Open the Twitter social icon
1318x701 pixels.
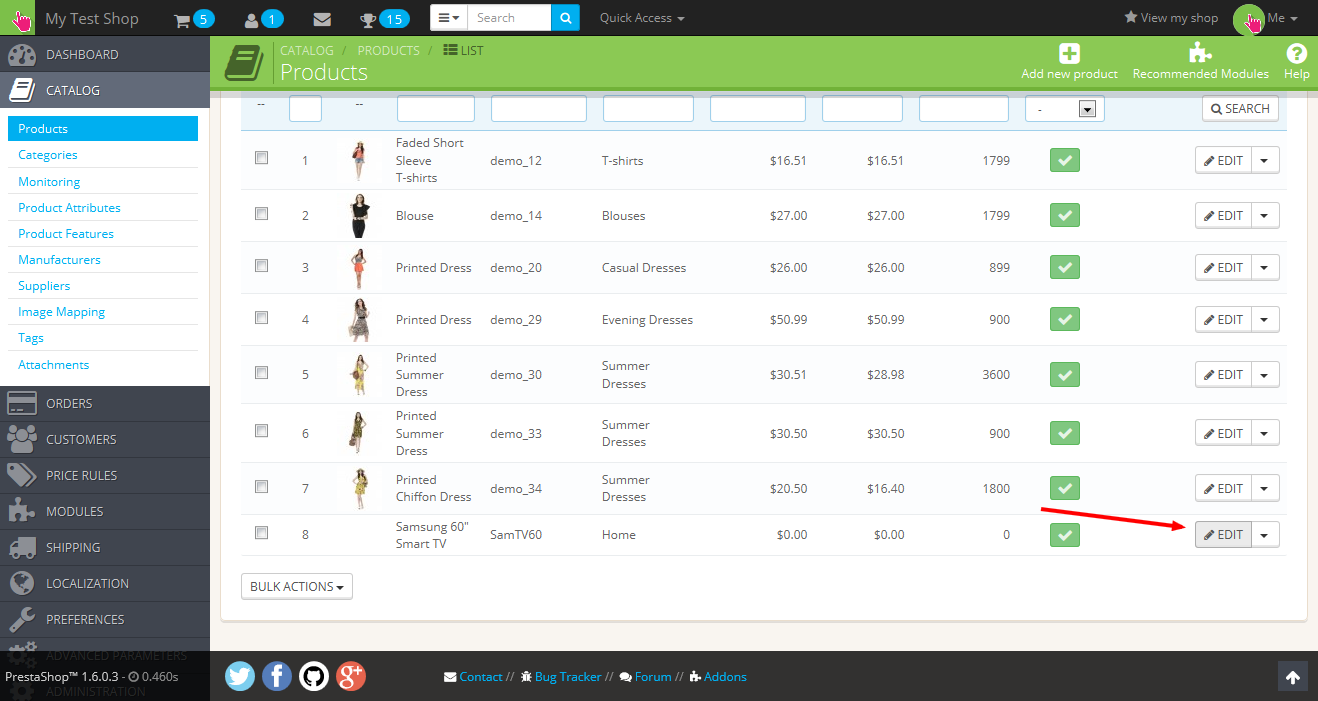(240, 676)
